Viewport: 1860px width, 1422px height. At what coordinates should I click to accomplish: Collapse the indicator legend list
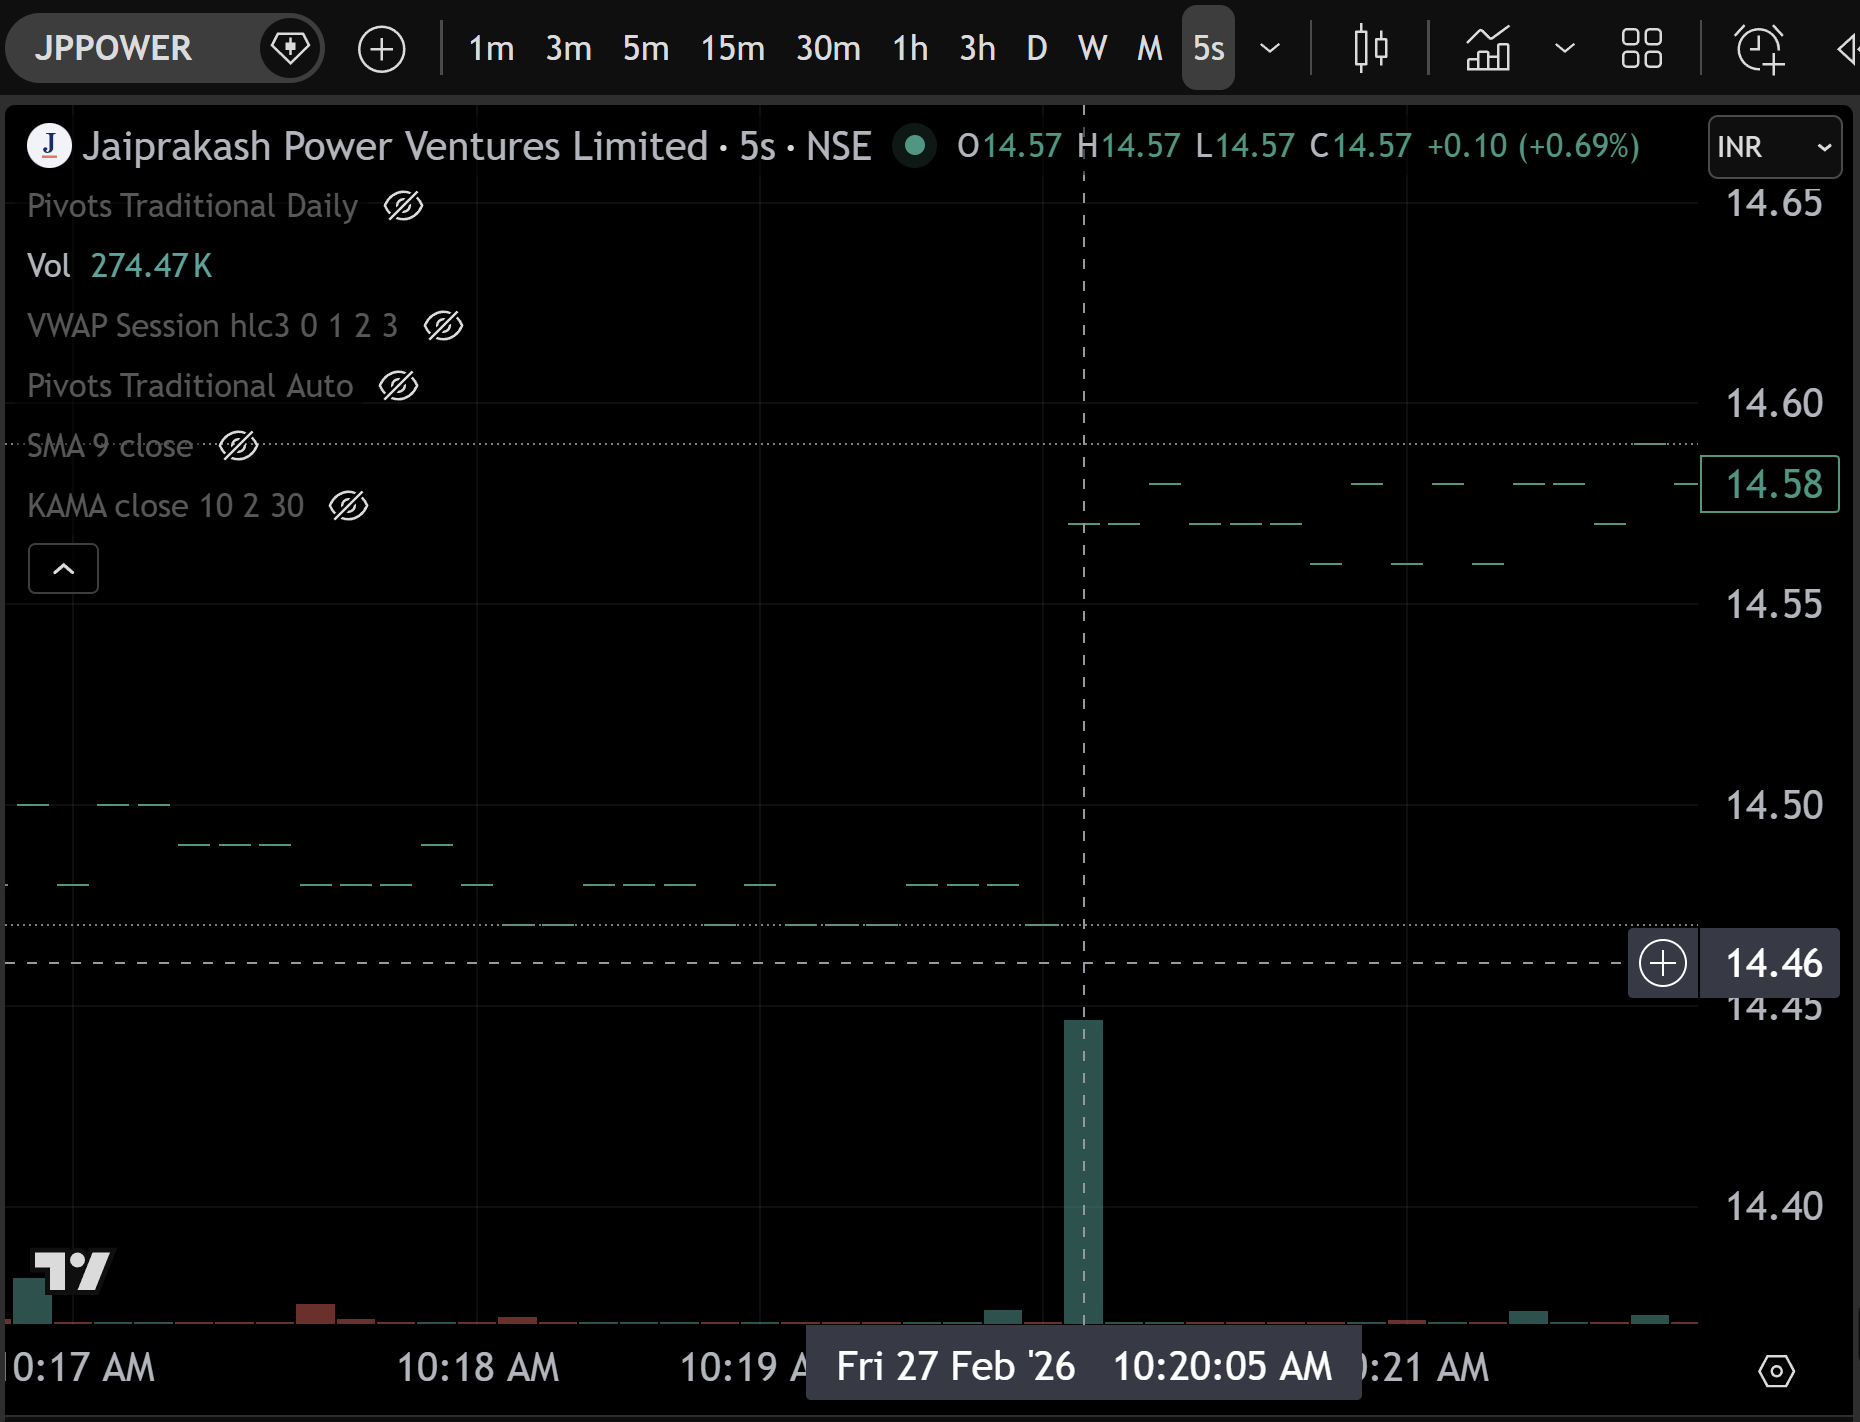(63, 569)
